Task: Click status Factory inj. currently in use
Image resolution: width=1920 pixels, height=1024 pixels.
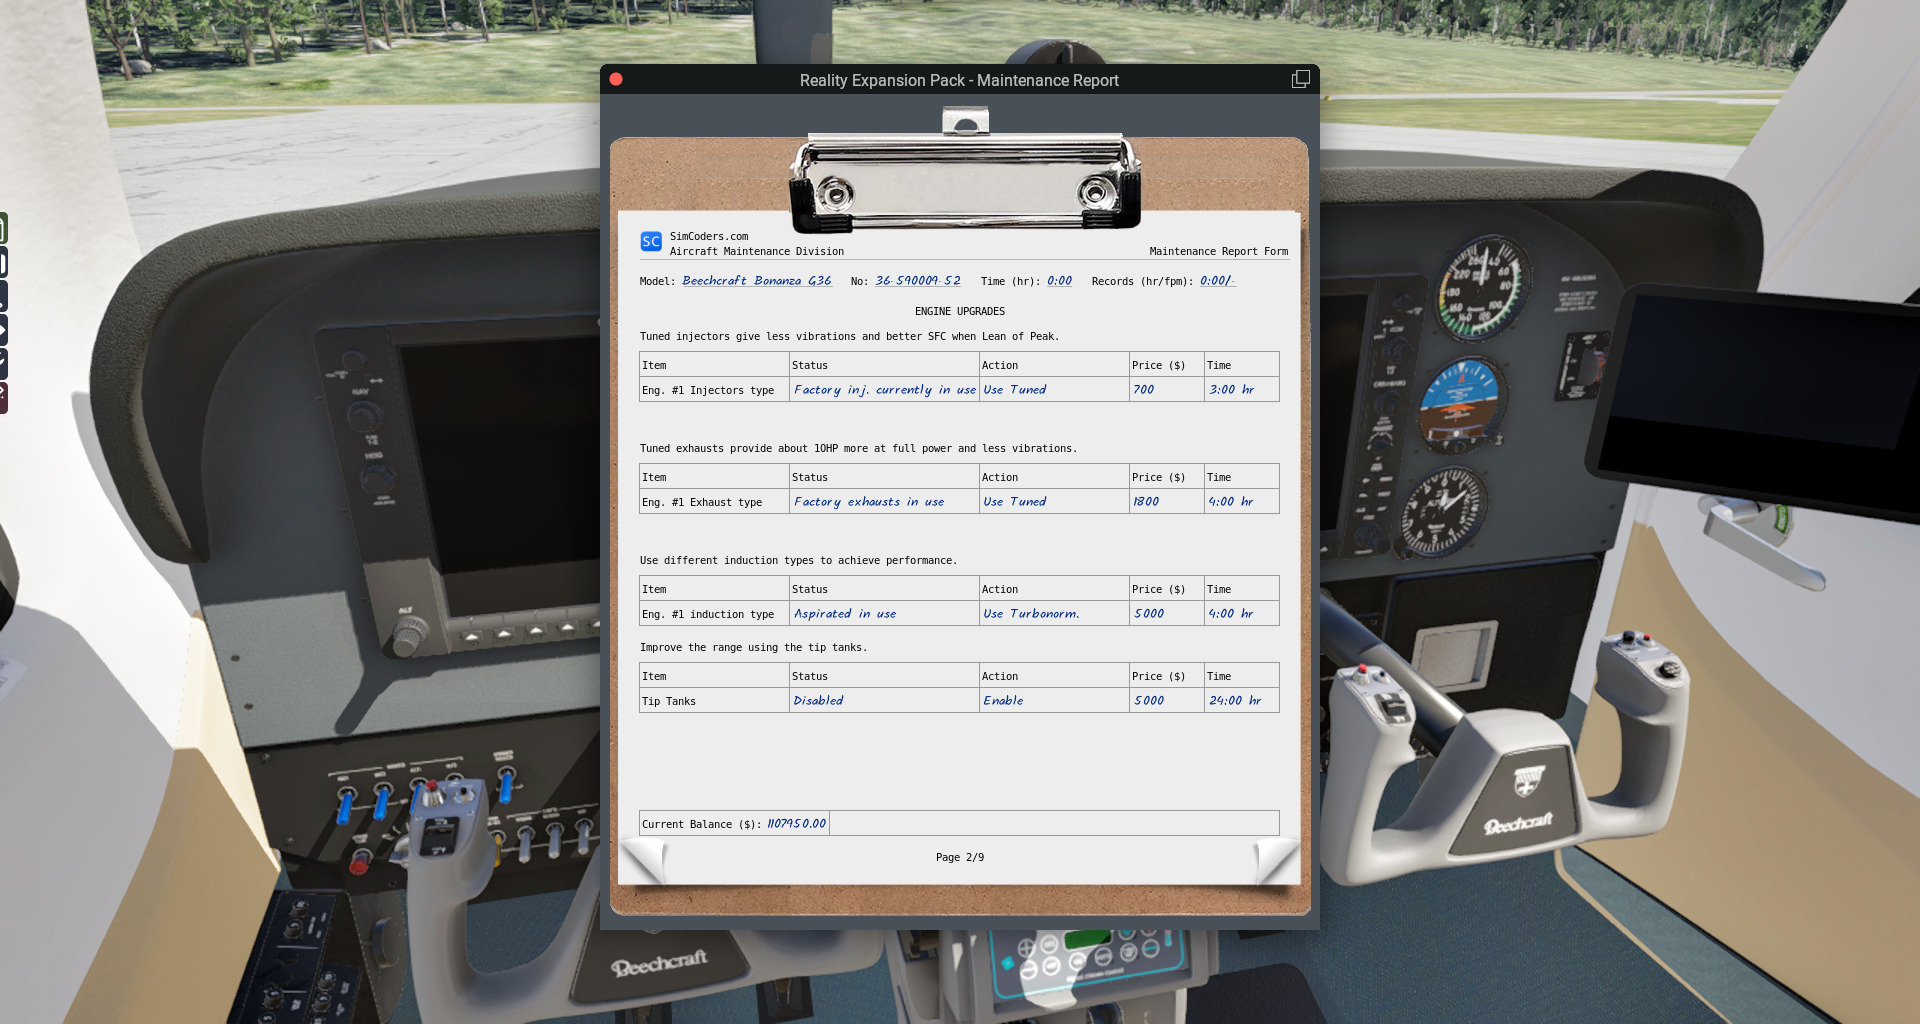Action: coord(885,390)
